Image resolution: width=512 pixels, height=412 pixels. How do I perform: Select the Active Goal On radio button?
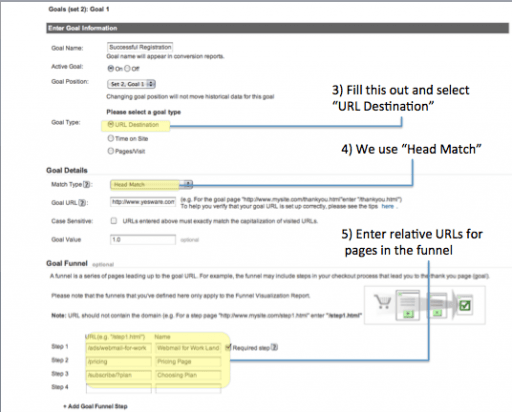[111, 68]
